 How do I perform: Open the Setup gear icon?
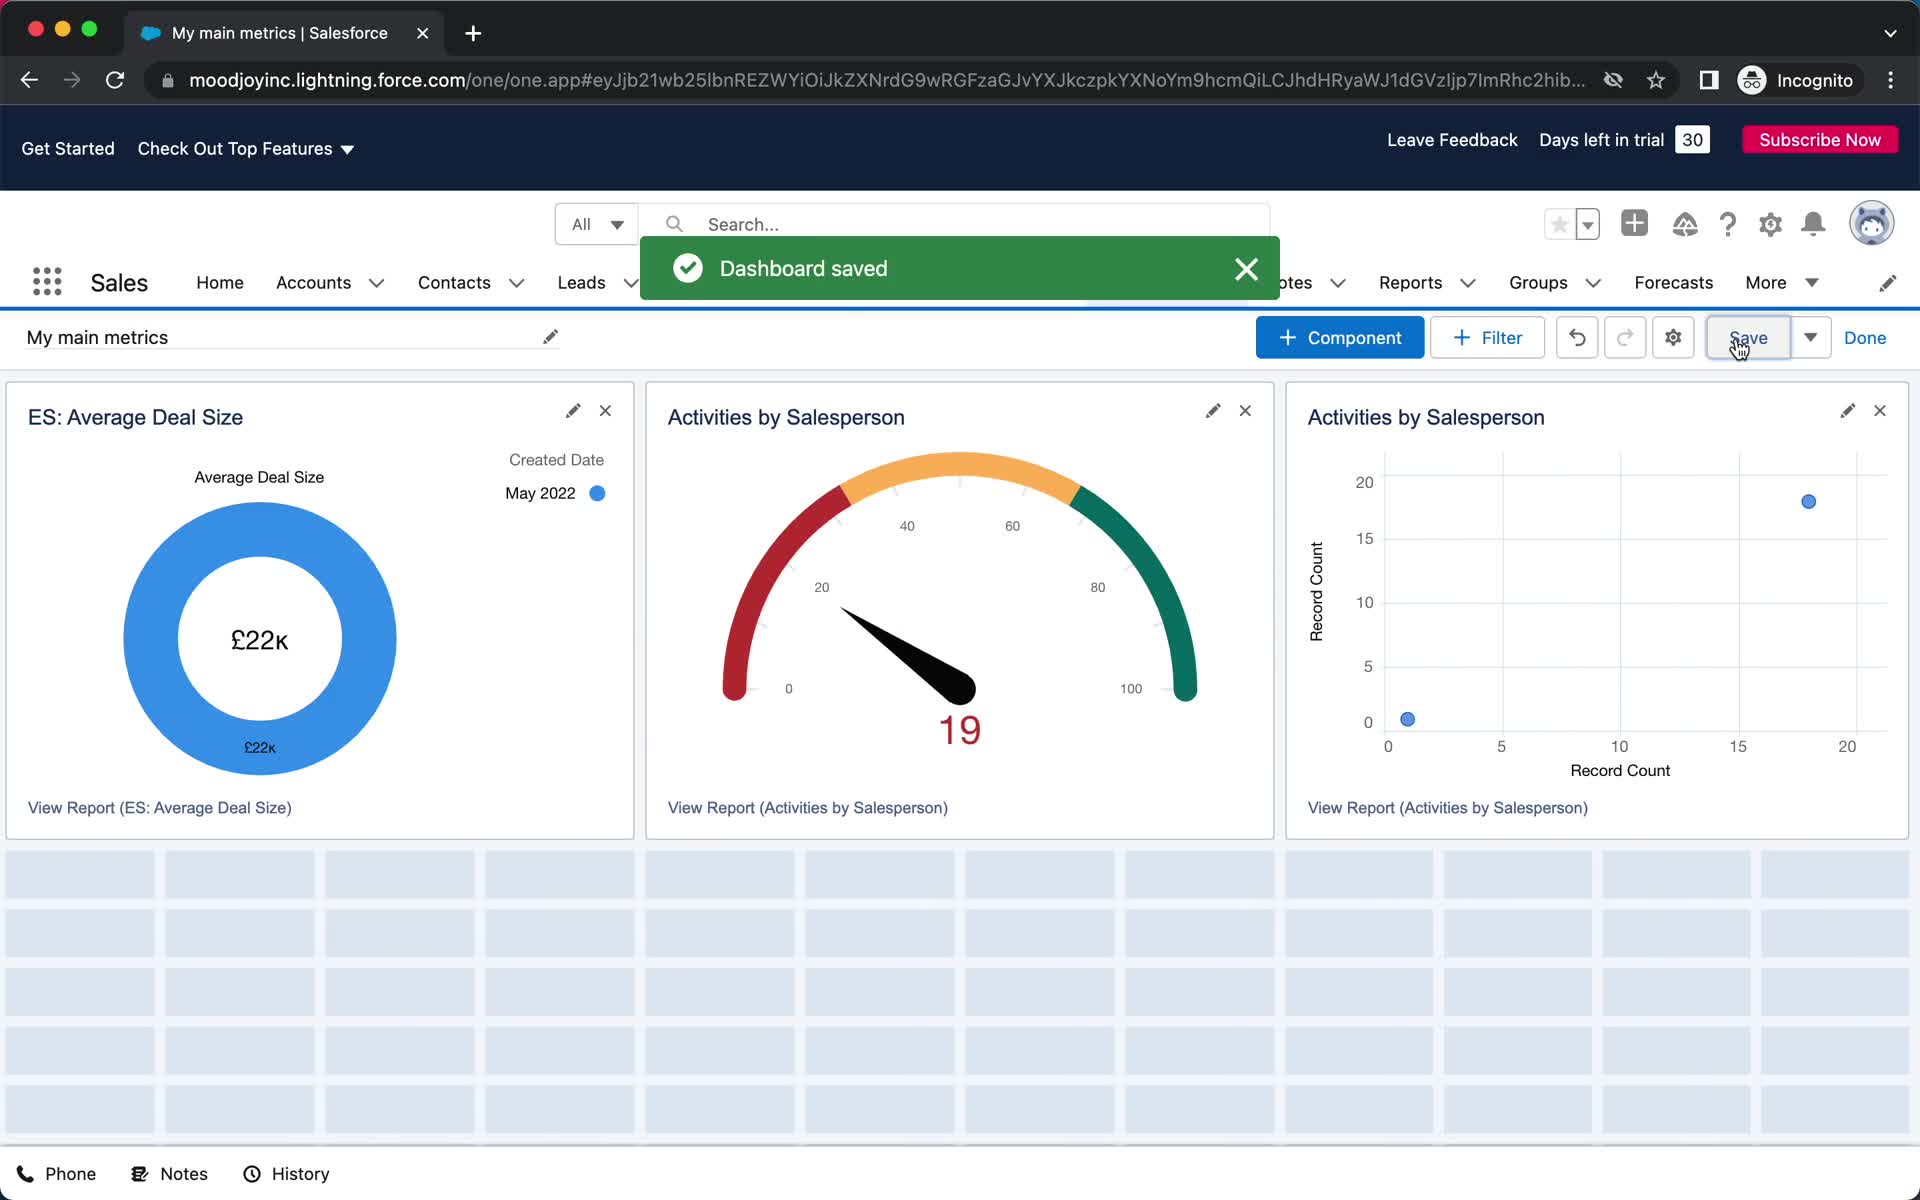click(x=1770, y=224)
